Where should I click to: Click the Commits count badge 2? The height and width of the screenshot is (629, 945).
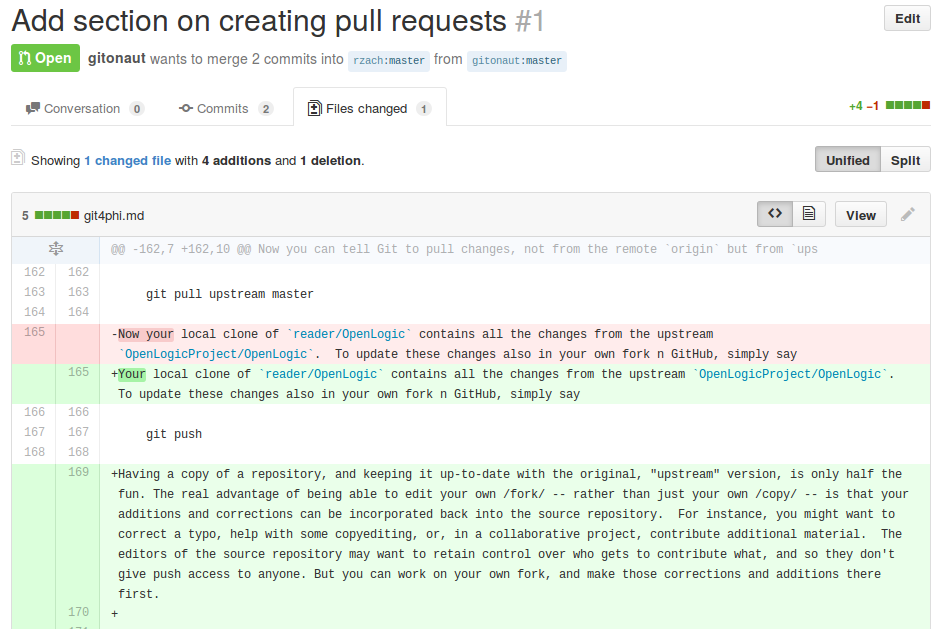[266, 108]
